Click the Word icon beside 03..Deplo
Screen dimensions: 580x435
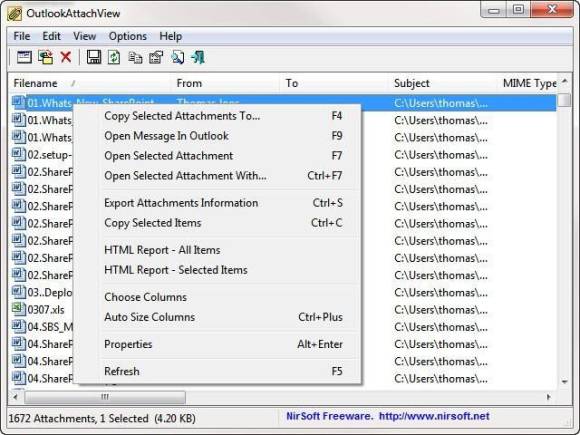18,292
